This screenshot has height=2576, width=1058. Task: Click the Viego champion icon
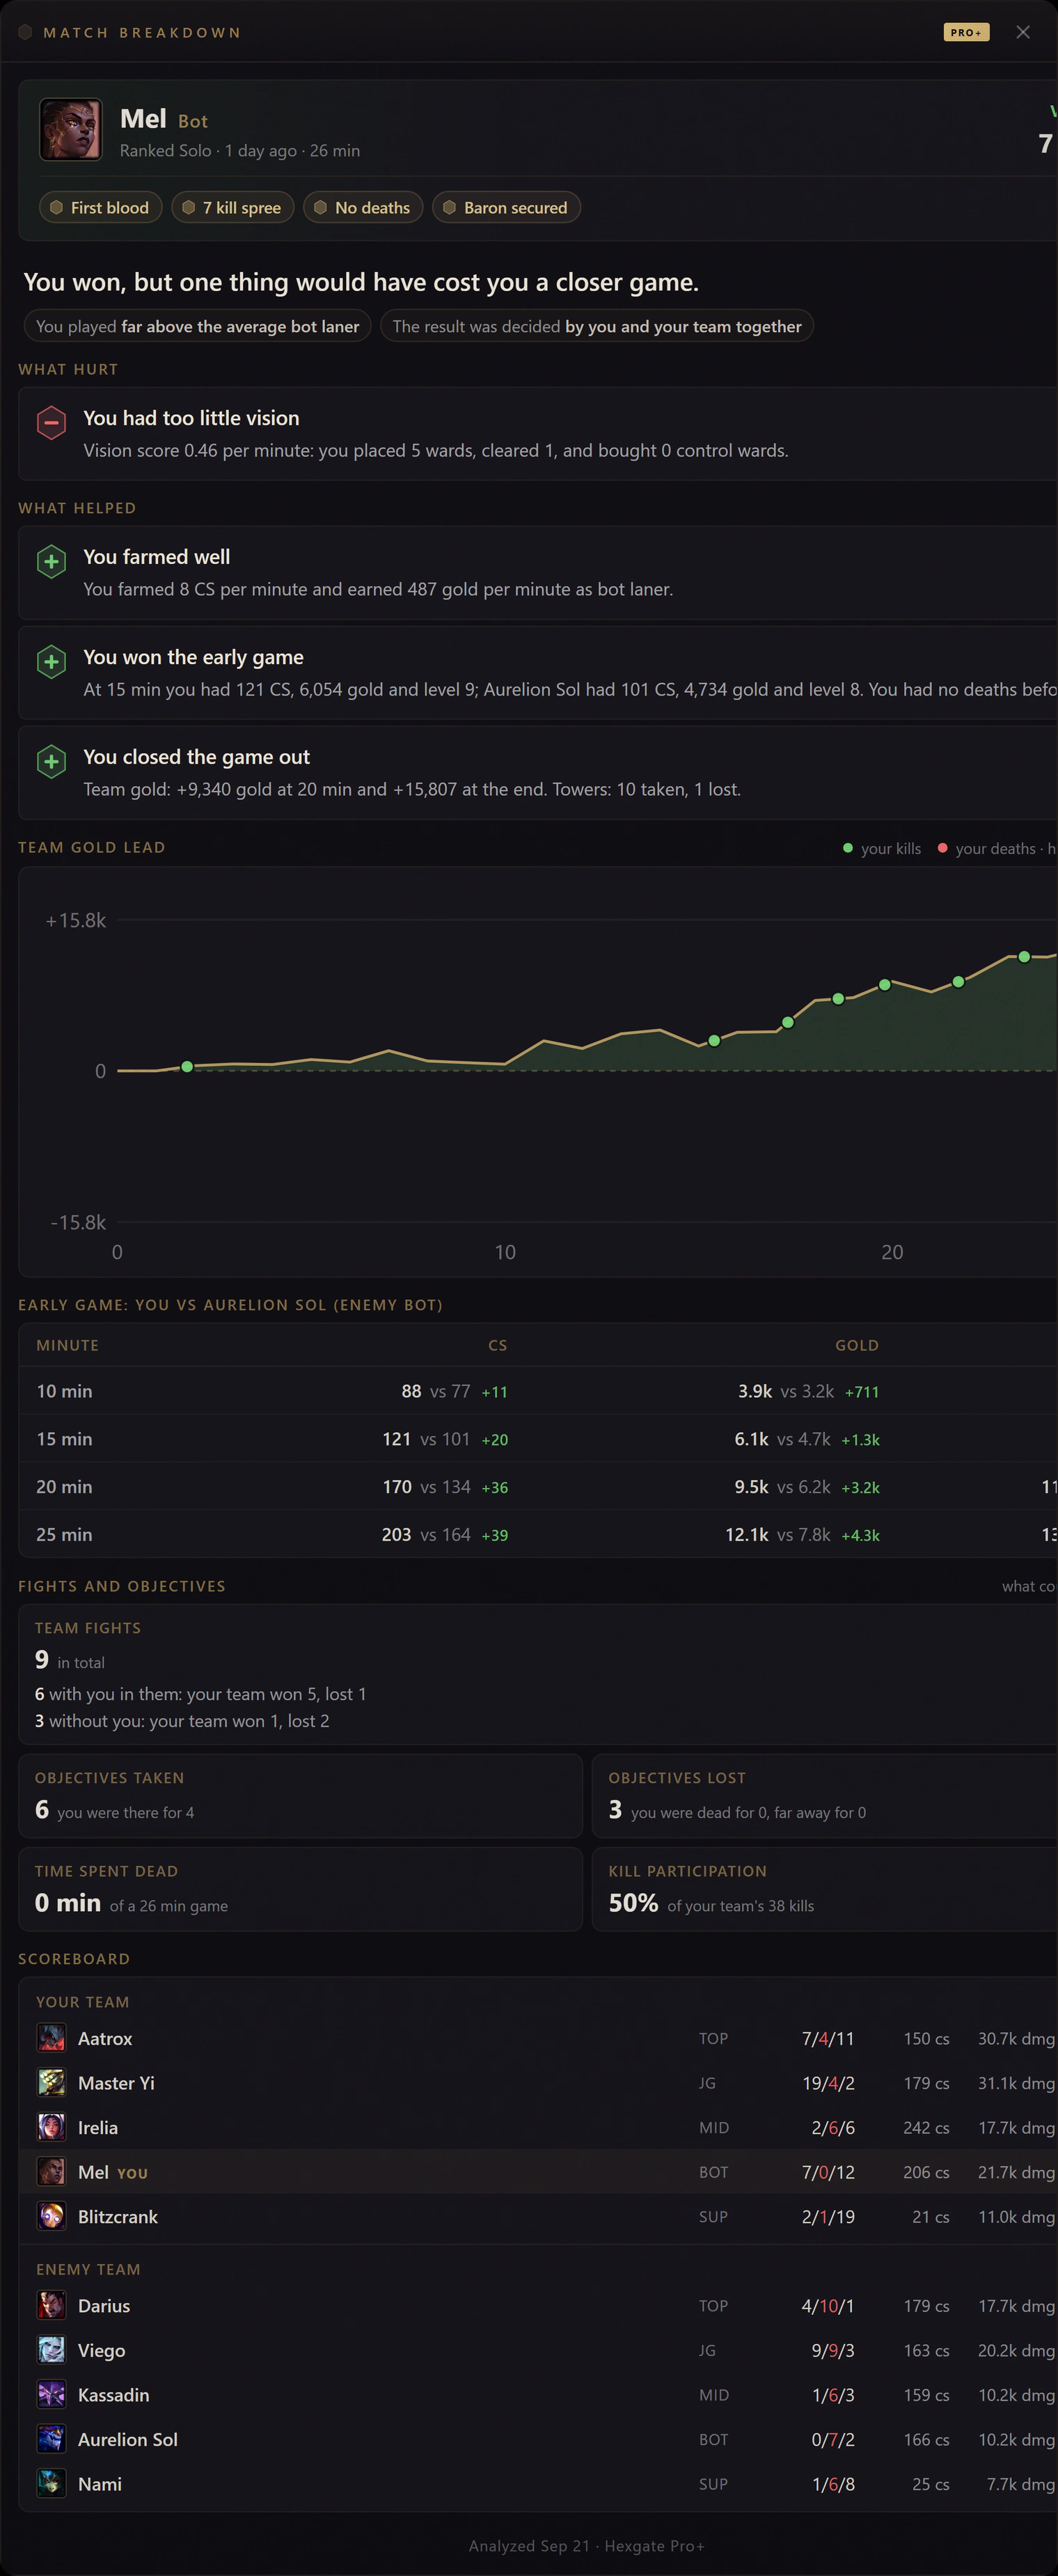pos(51,2351)
